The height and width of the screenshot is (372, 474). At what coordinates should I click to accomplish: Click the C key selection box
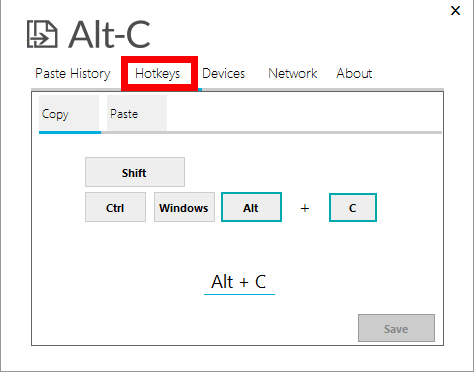tap(353, 207)
